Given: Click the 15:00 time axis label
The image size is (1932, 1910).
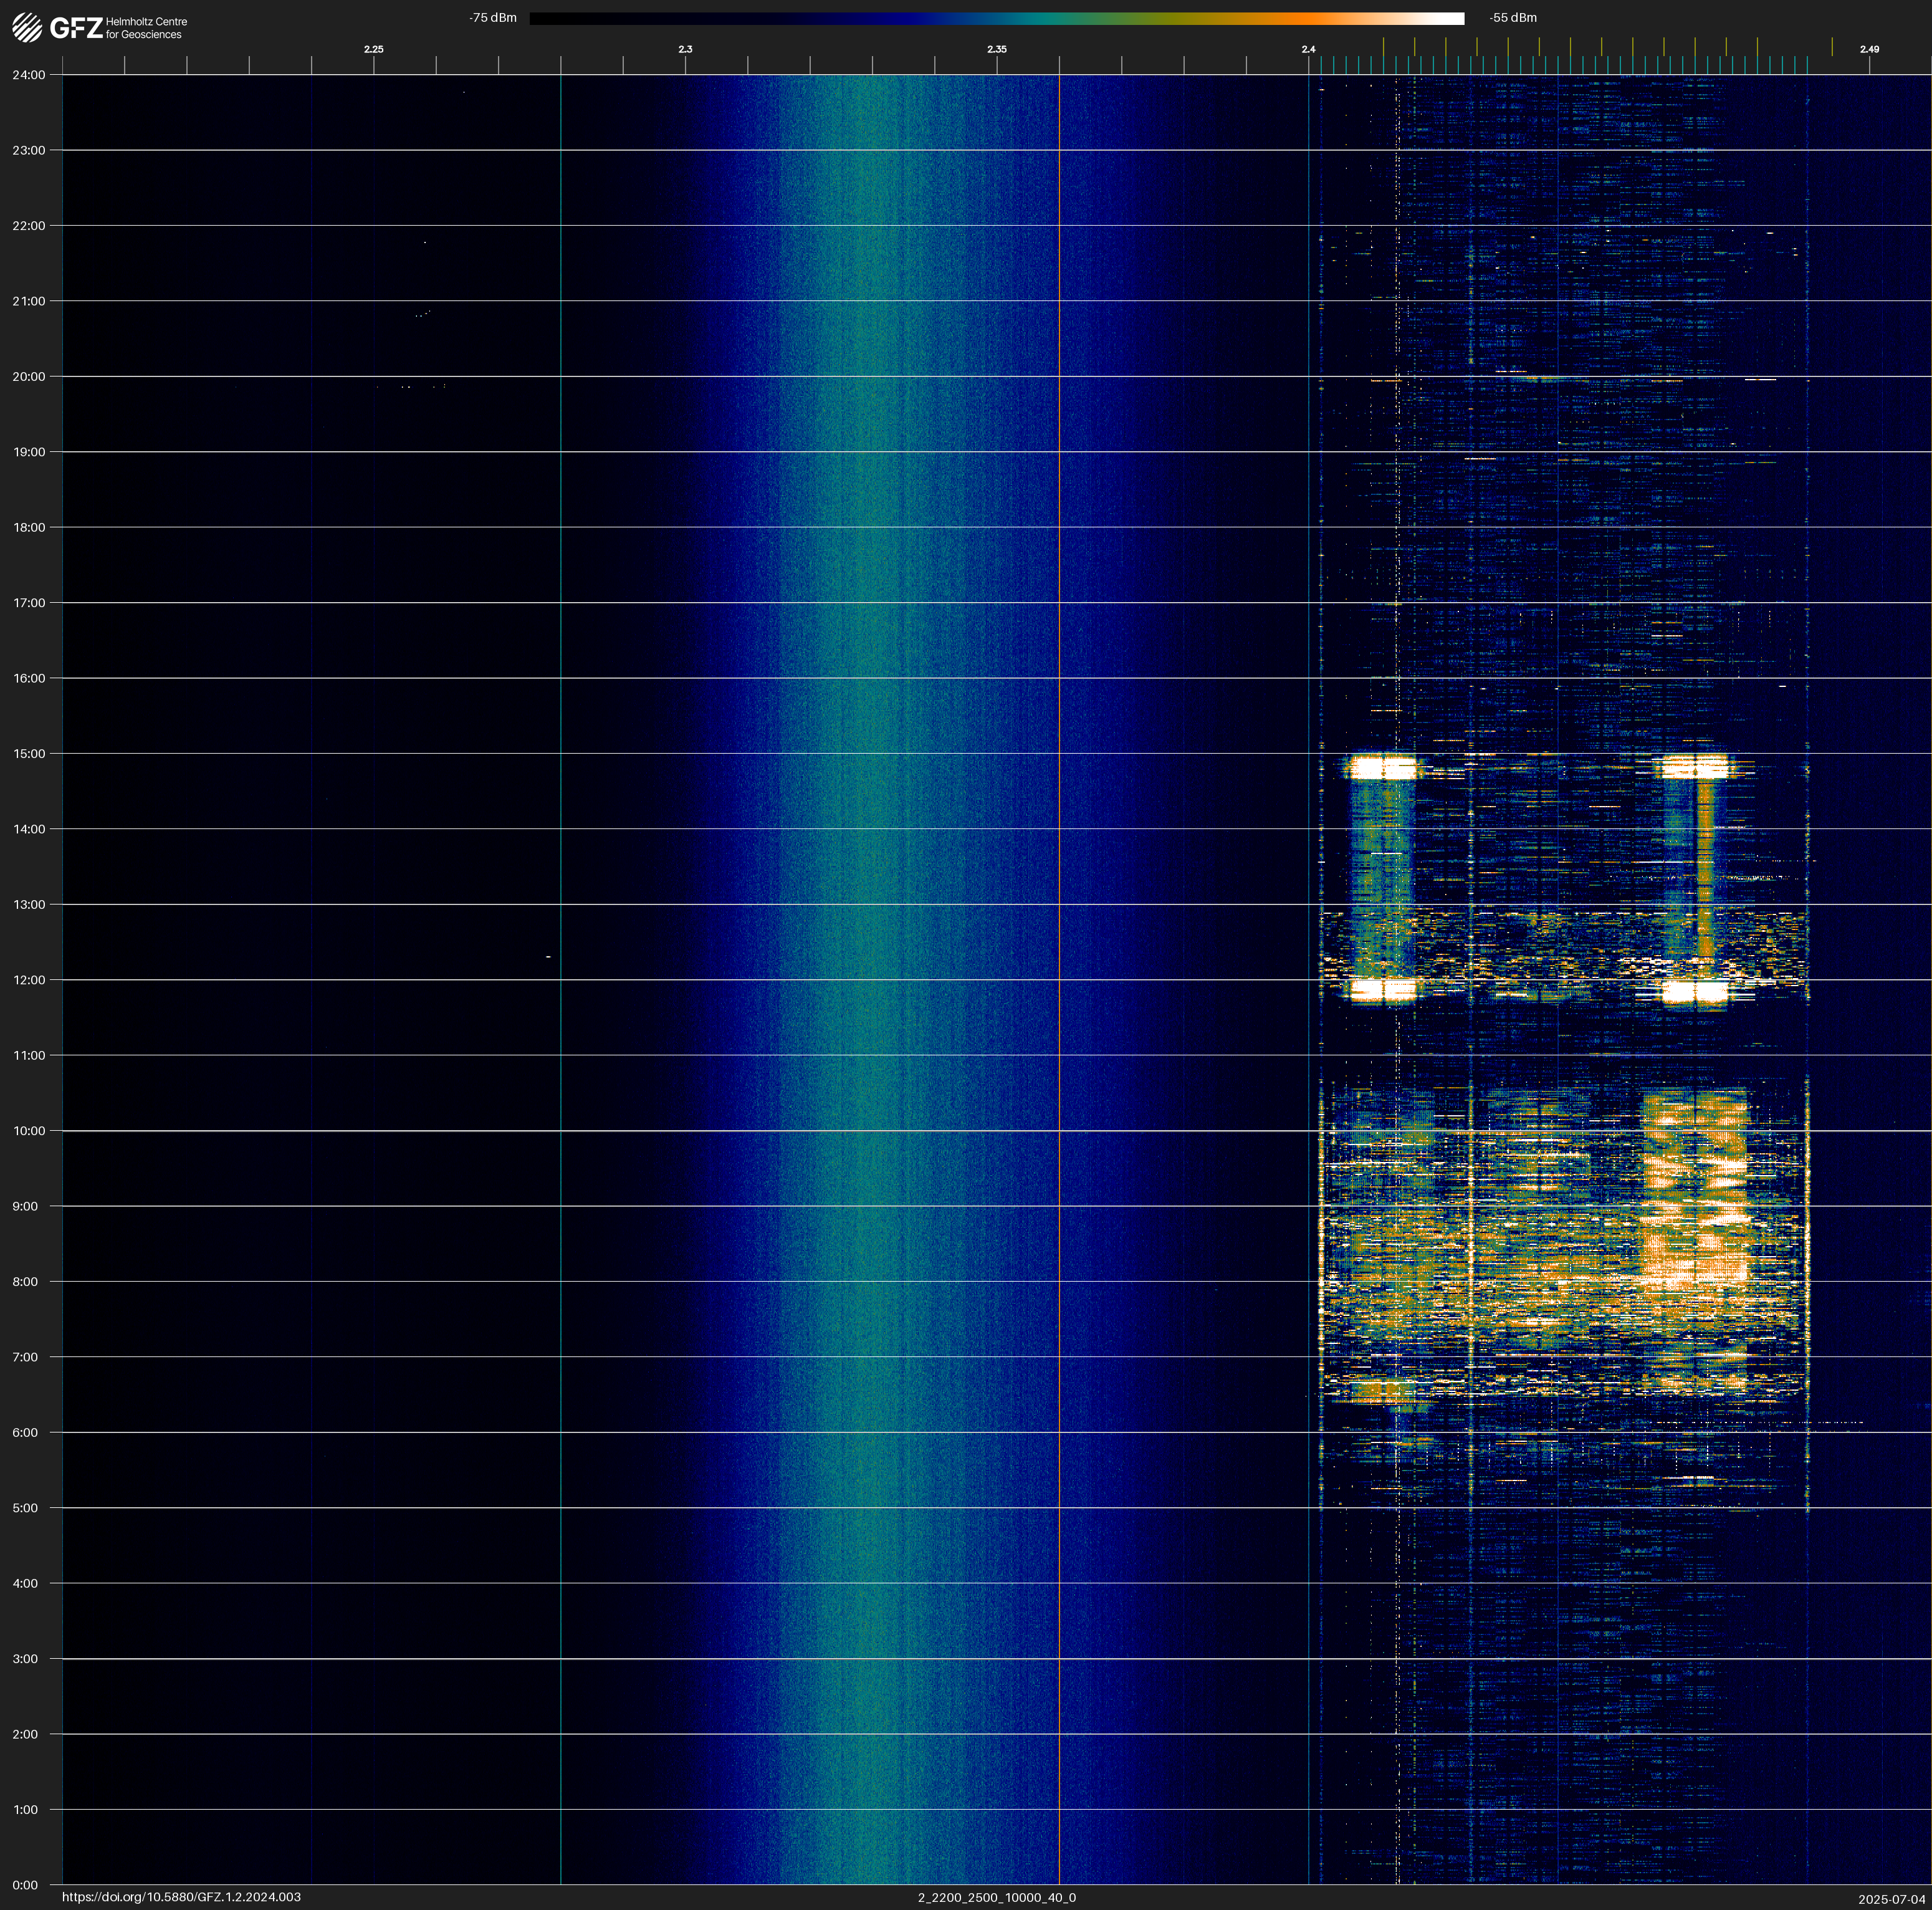Looking at the screenshot, I should 29,754.
